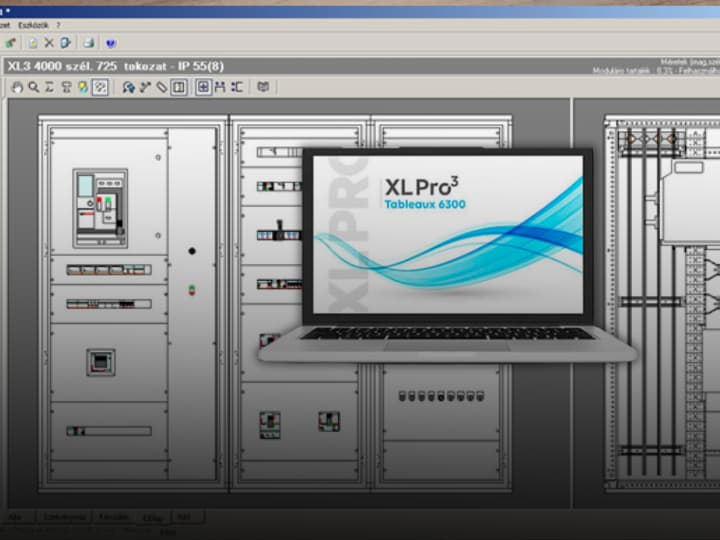Select the second bottom tab
Image resolution: width=720 pixels, height=540 pixels.
tap(64, 517)
